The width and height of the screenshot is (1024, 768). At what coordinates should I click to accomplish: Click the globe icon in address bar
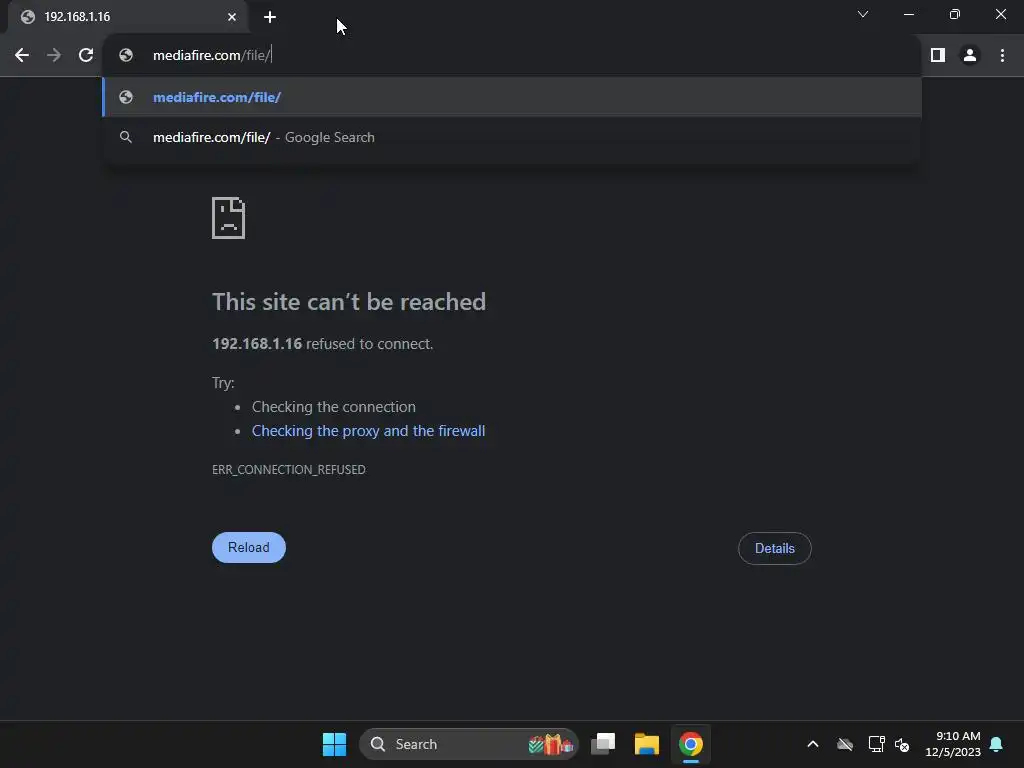[x=126, y=56]
